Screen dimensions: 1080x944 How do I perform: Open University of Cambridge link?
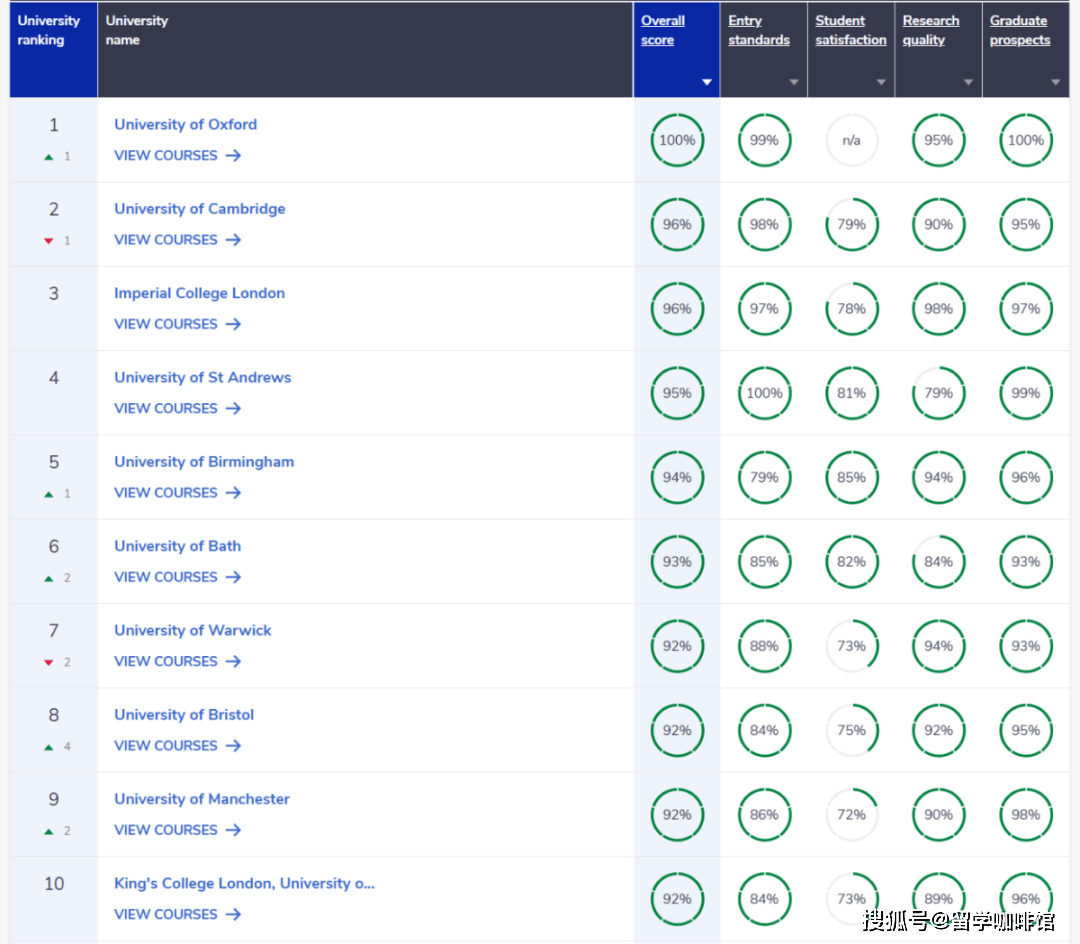pyautogui.click(x=200, y=209)
